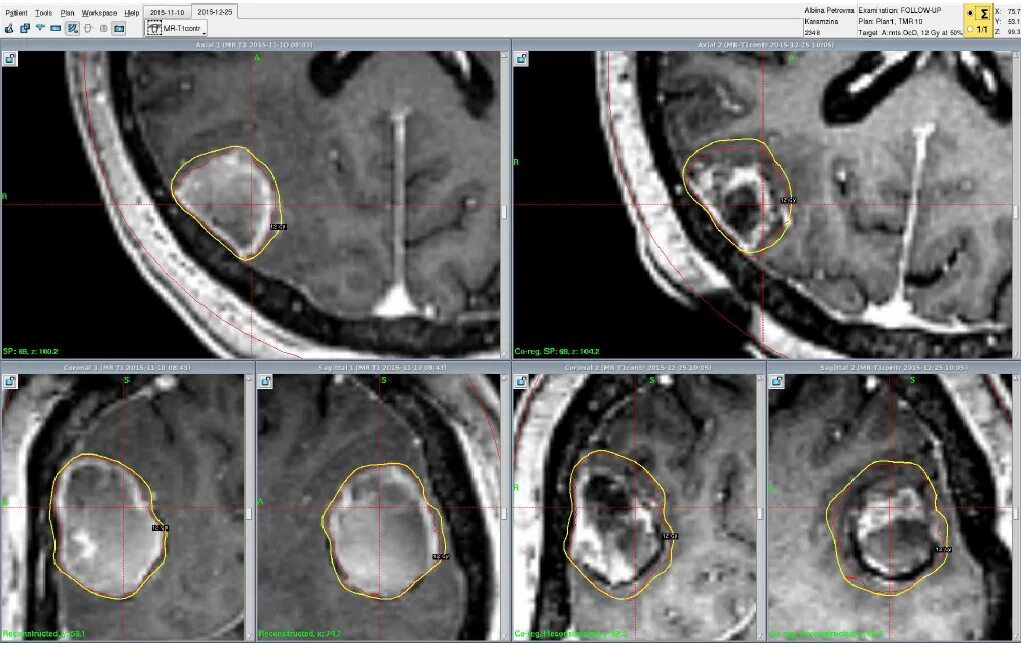Click the greyed head-frame toolbar icon
1021x645 pixels.
click(x=88, y=28)
